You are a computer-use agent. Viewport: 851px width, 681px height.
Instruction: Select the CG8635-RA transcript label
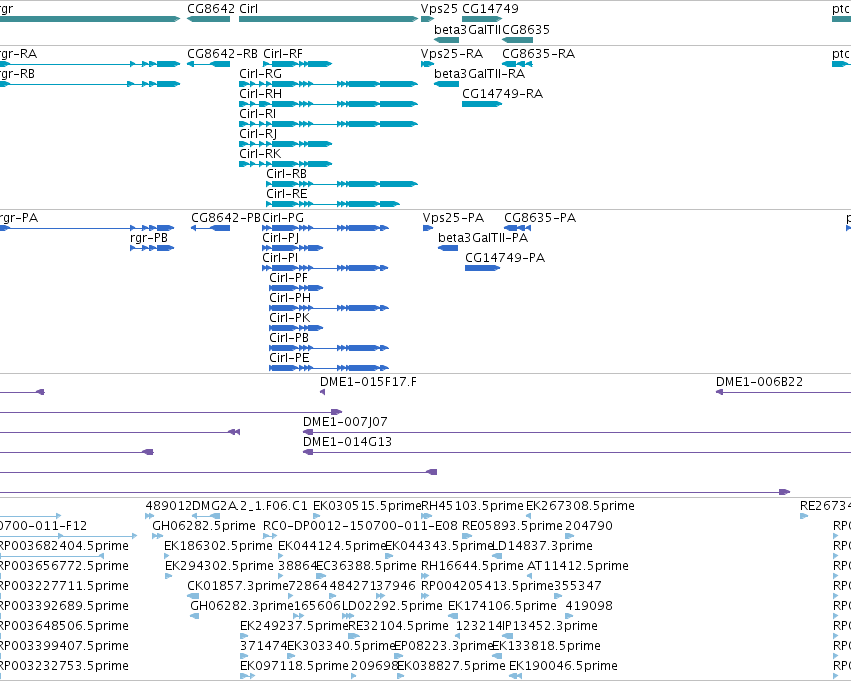(538, 54)
